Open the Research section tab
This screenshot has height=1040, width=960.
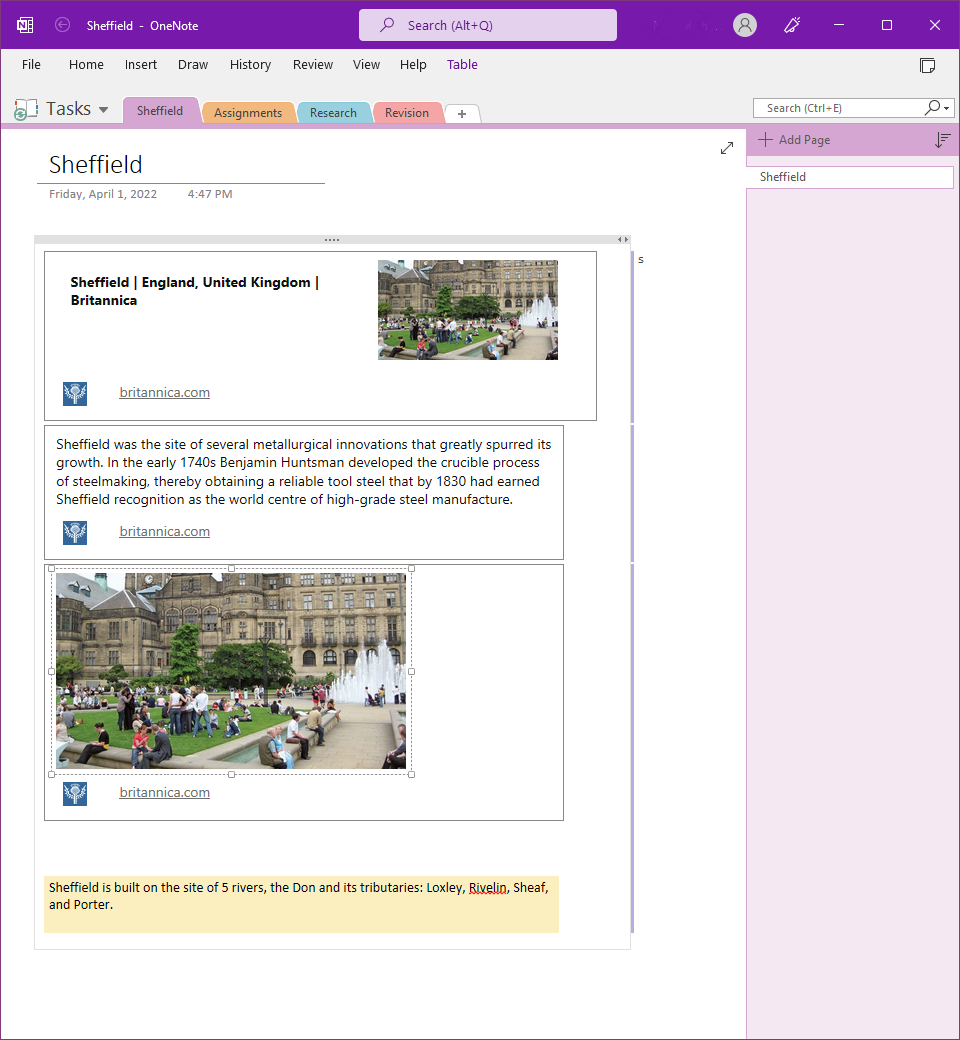[334, 112]
